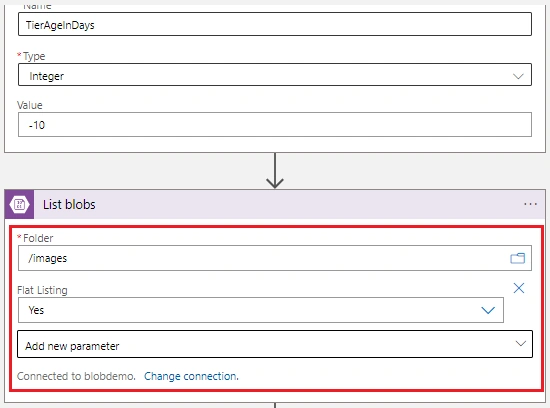Click the Connected to blobdemo text

(x=76, y=376)
